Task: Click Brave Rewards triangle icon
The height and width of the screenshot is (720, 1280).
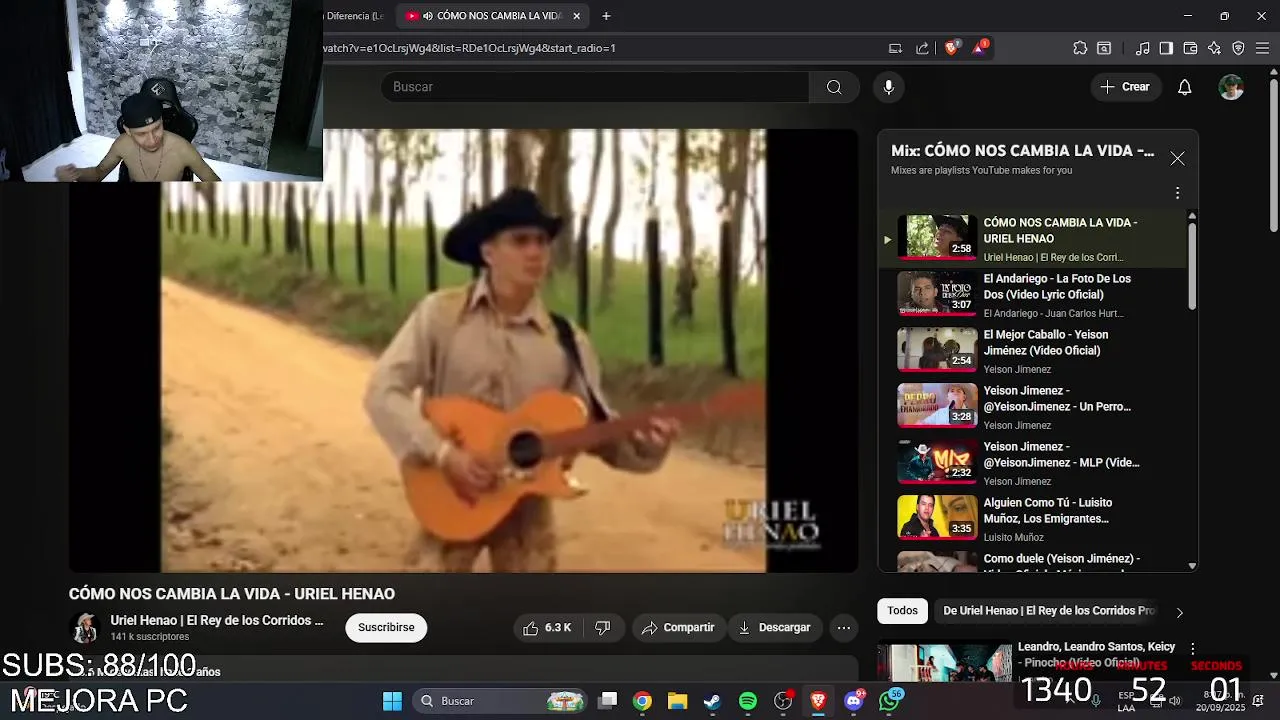Action: pyautogui.click(x=979, y=48)
